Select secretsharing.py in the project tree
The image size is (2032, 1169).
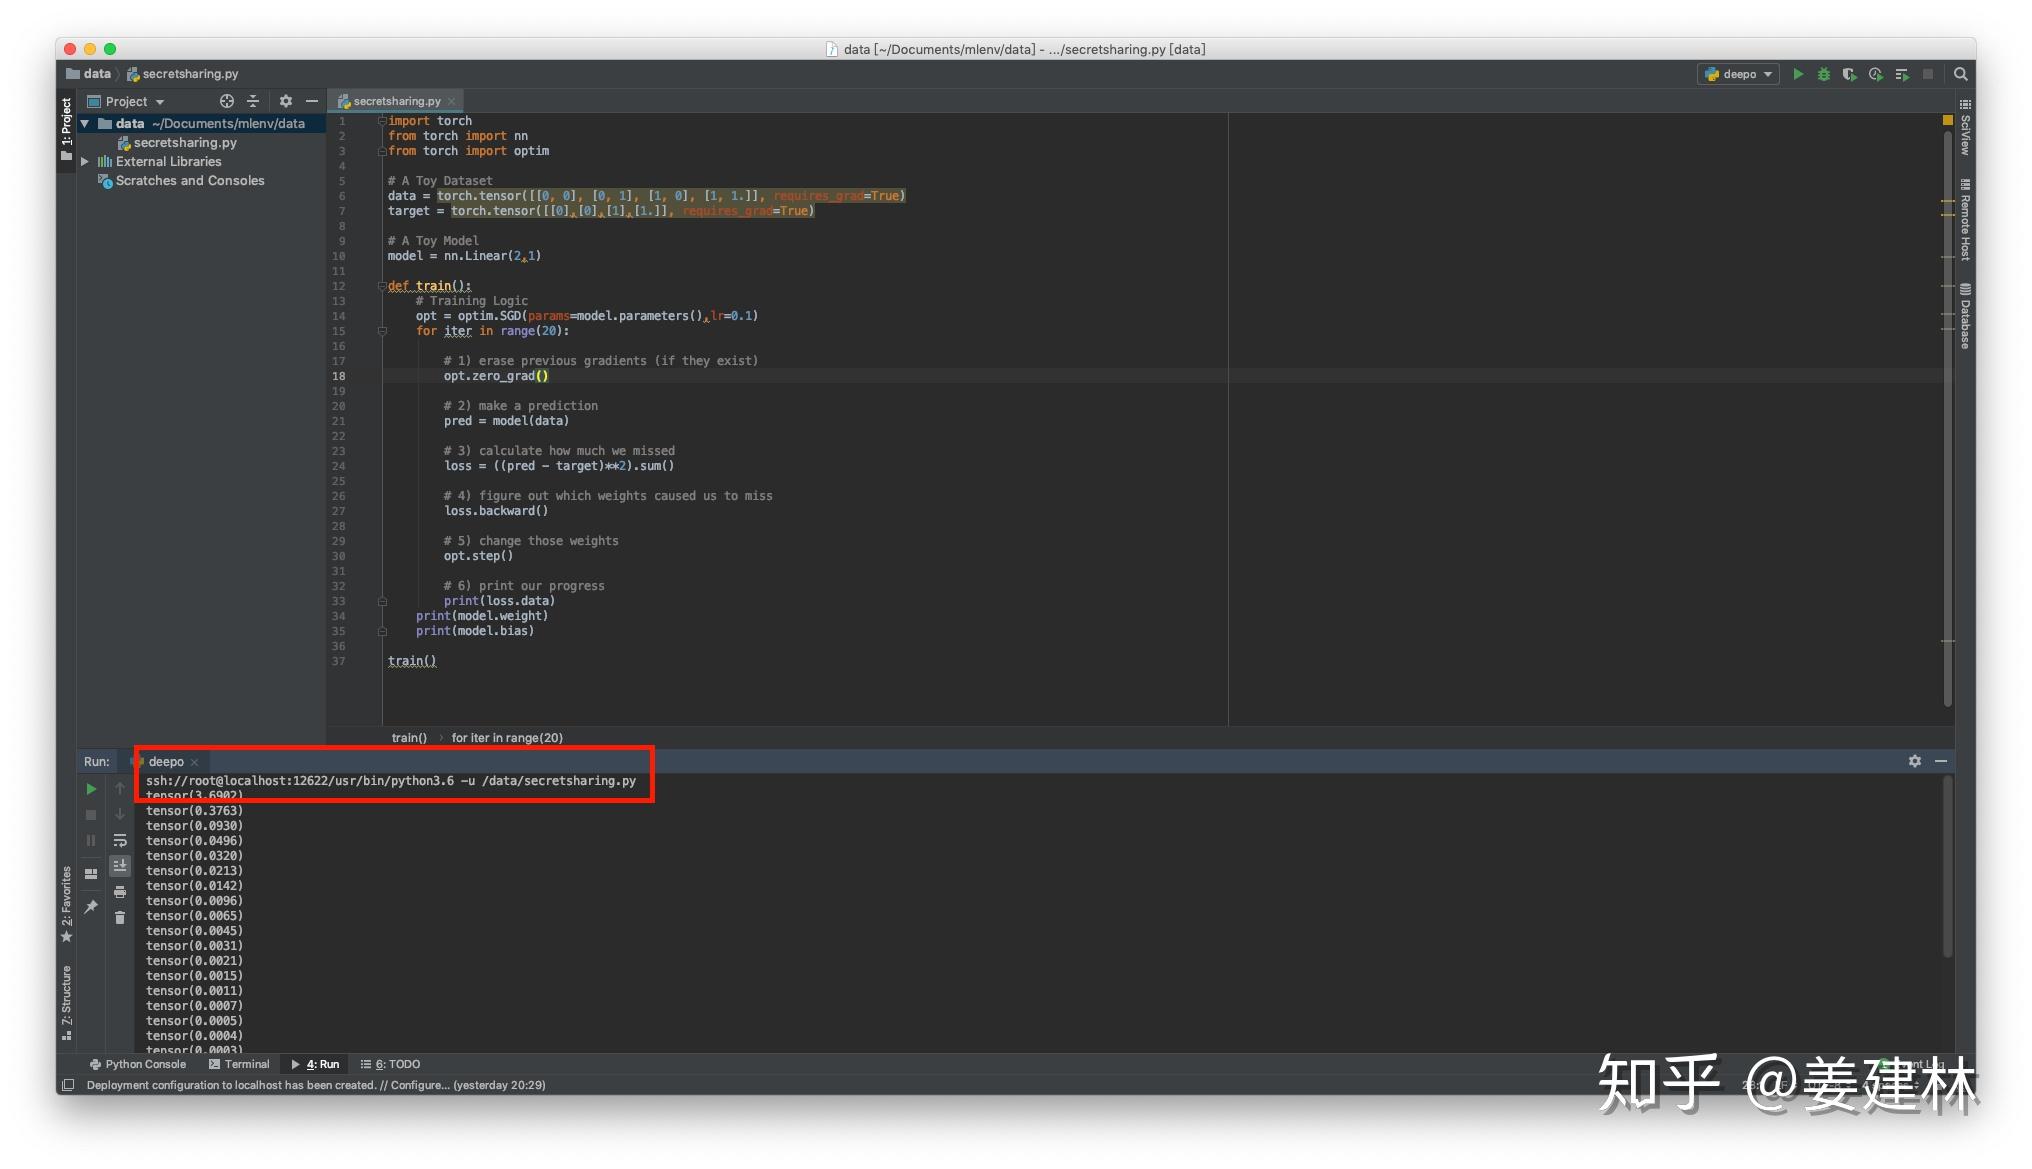click(185, 143)
